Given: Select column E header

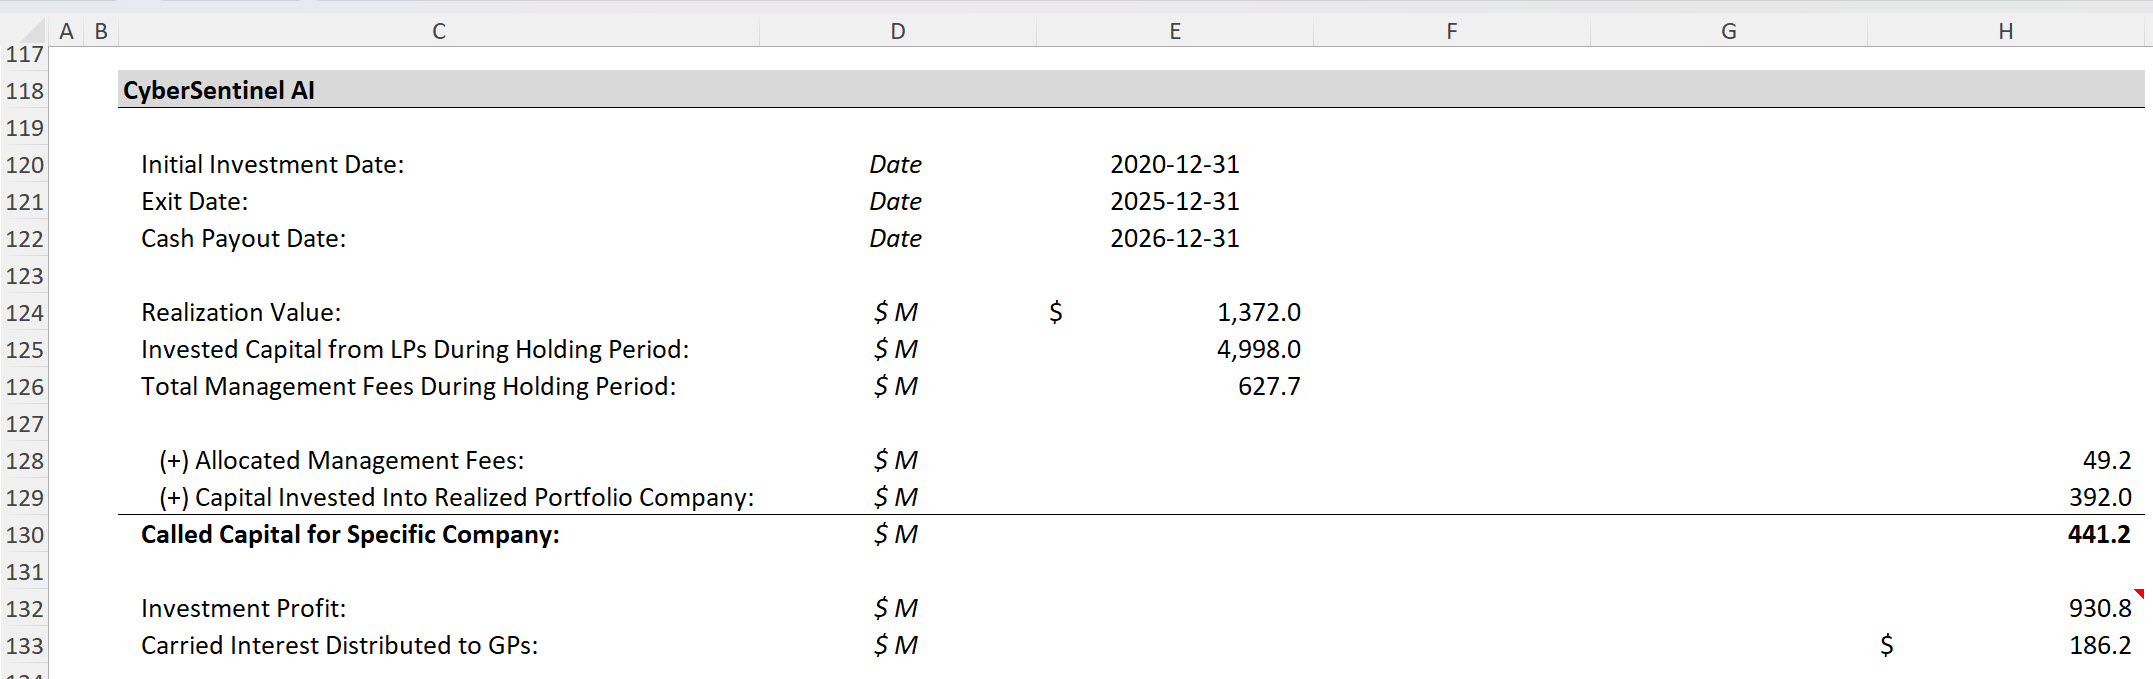Looking at the screenshot, I should coord(1175,31).
